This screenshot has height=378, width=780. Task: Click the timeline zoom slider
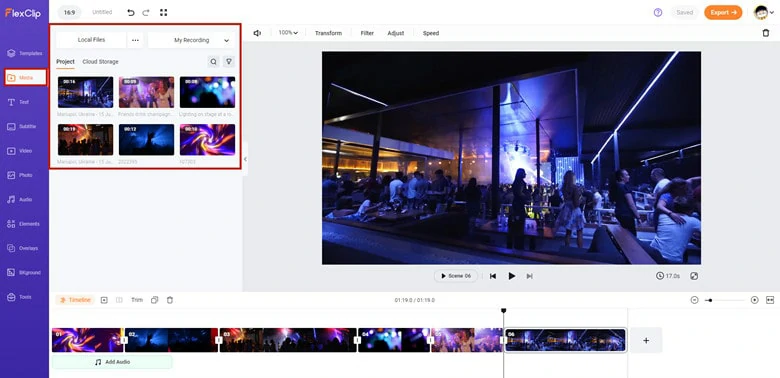tap(725, 300)
